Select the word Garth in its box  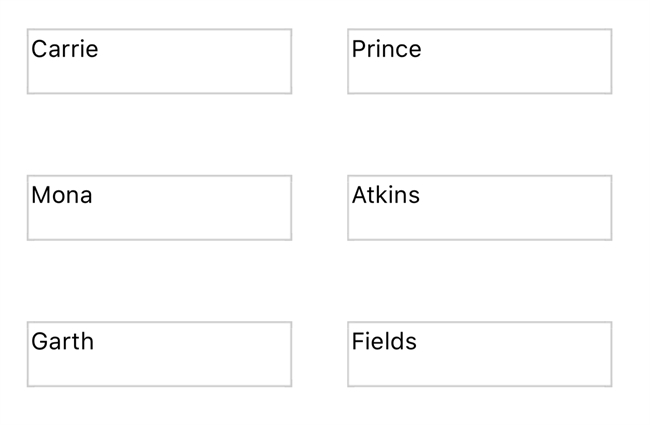click(62, 341)
